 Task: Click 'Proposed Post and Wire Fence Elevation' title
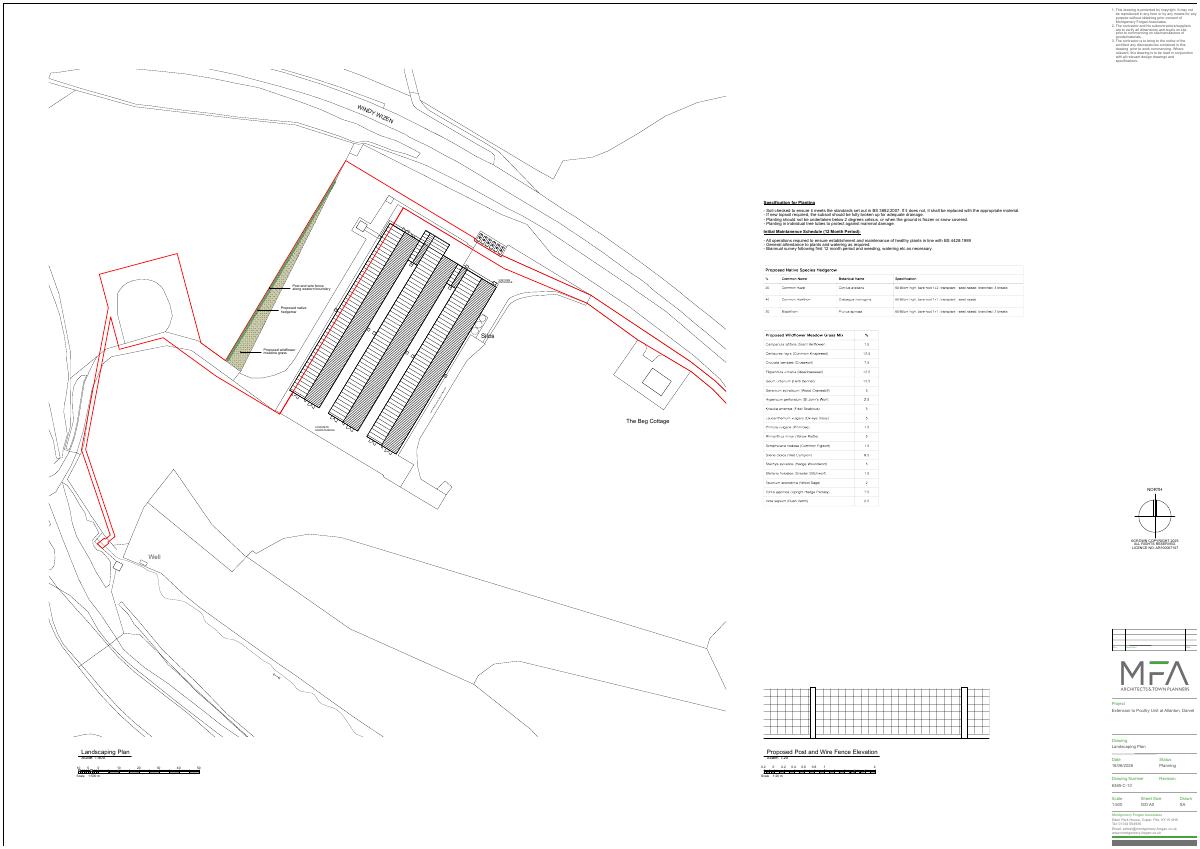pyautogui.click(x=821, y=752)
